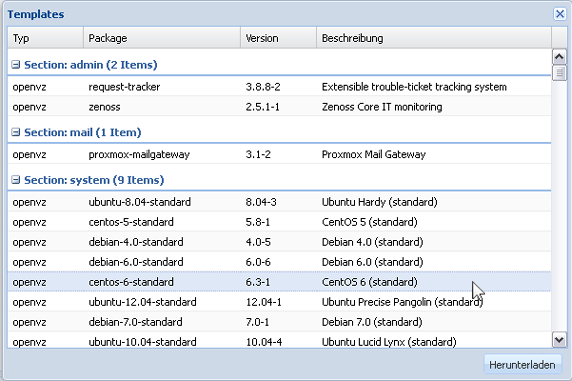This screenshot has width=572, height=381.
Task: Sort by the Package column header
Action: pyautogui.click(x=162, y=38)
